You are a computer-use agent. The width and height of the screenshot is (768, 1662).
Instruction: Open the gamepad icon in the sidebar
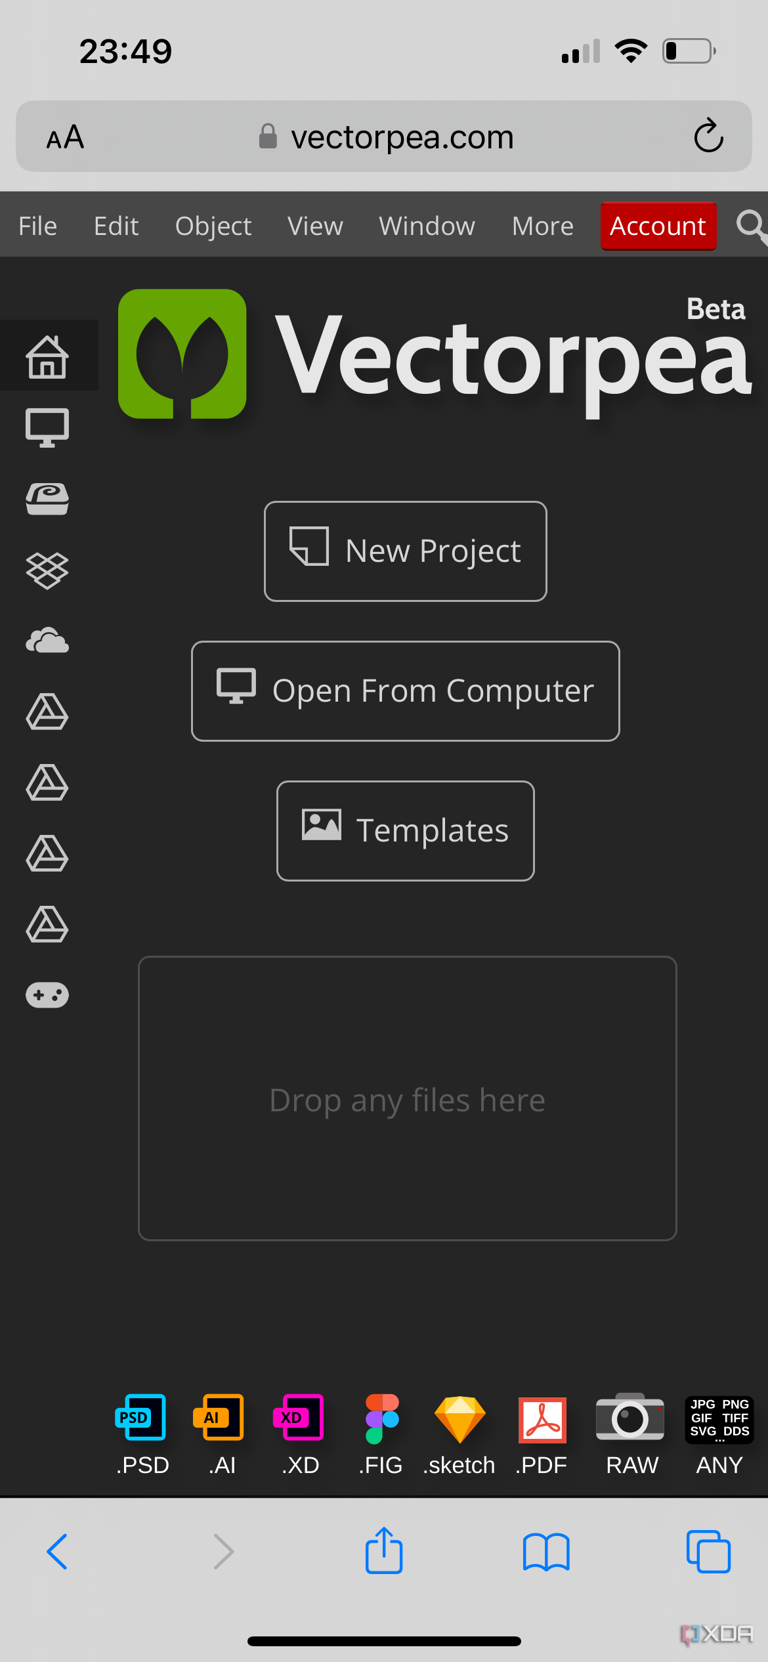pyautogui.click(x=47, y=995)
